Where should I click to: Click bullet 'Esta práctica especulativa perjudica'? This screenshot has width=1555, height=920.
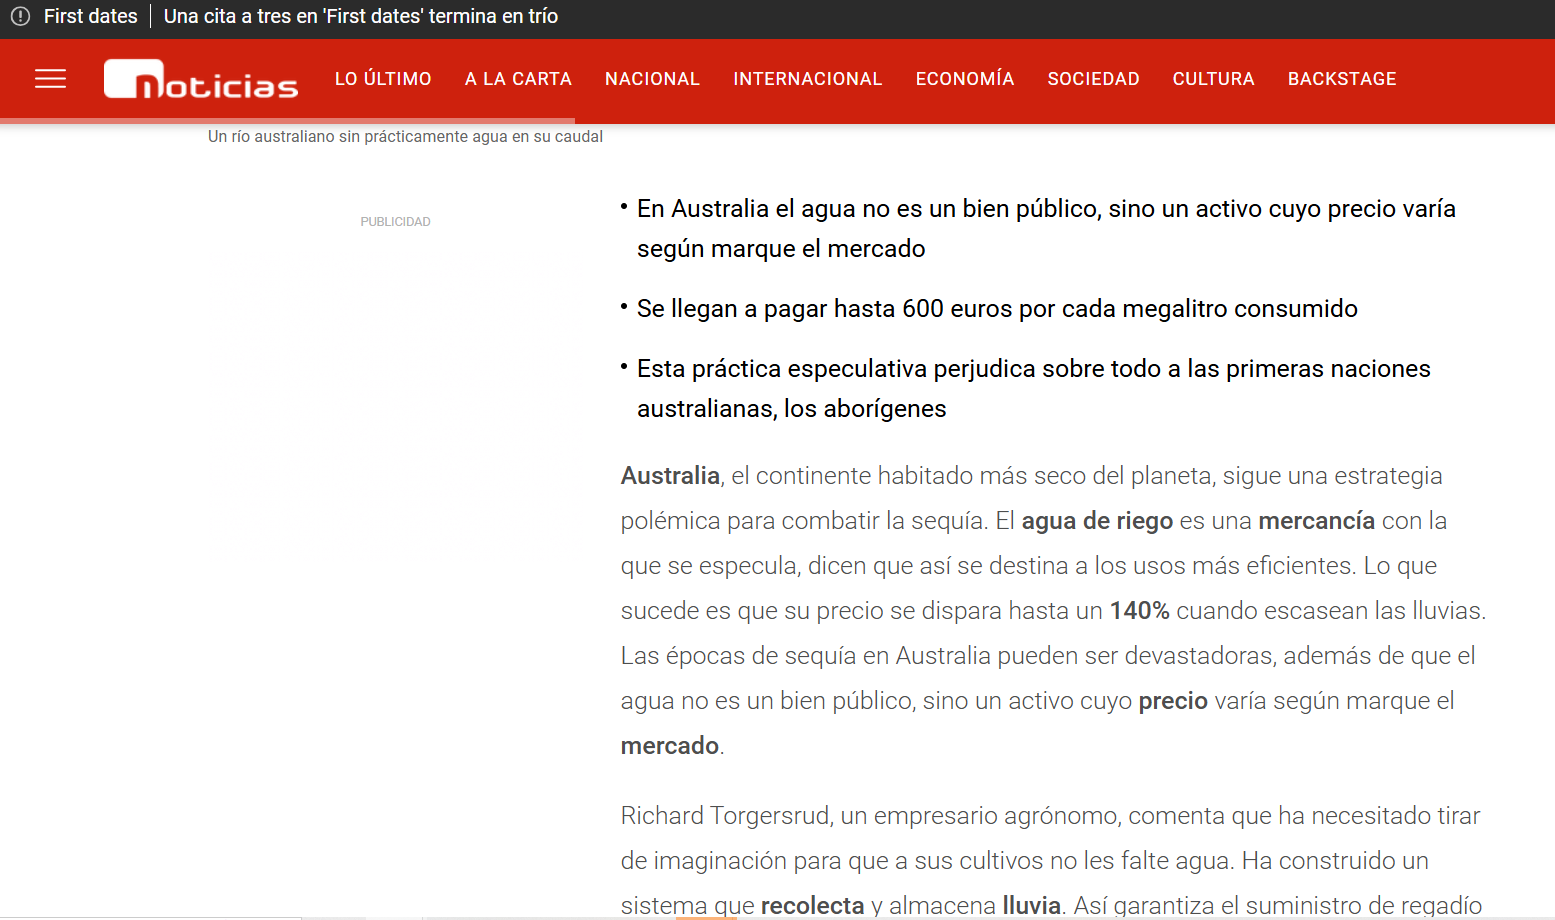click(1034, 389)
